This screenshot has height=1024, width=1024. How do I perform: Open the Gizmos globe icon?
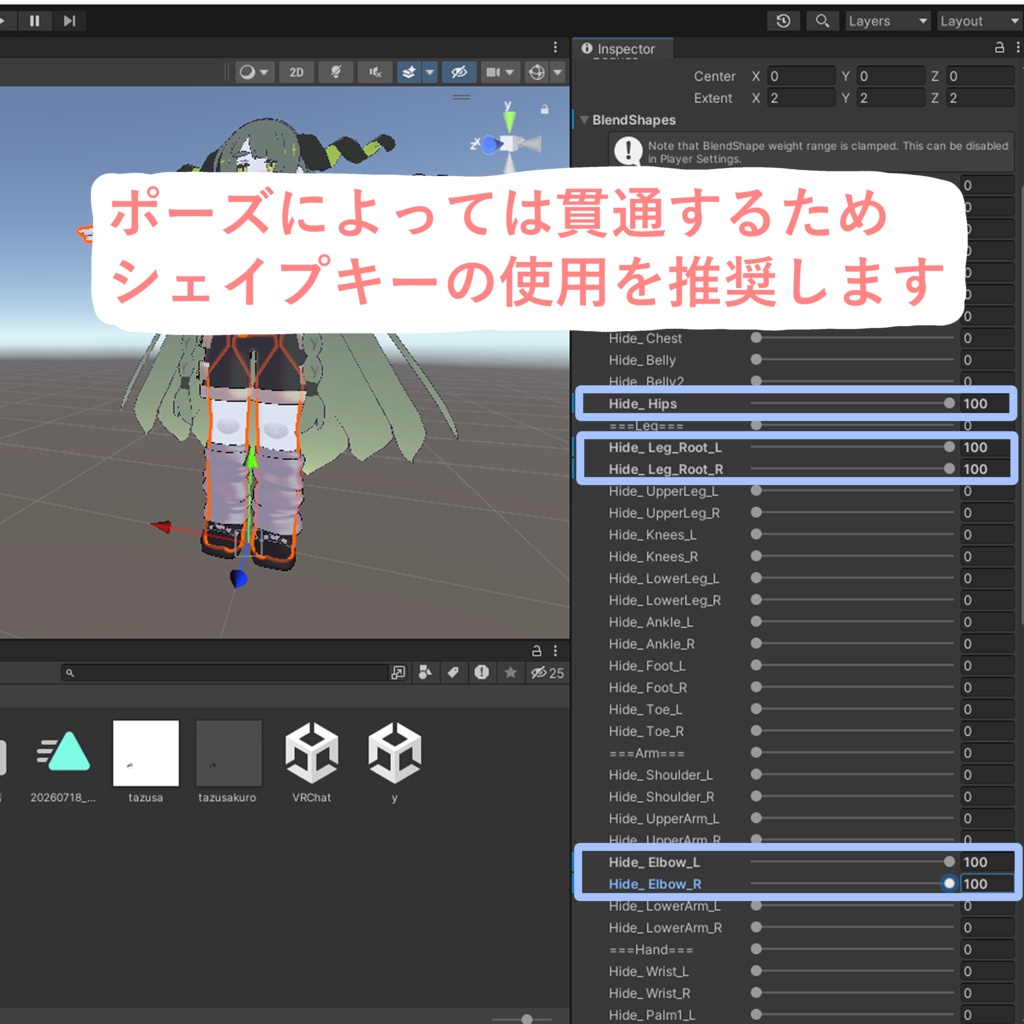(537, 72)
